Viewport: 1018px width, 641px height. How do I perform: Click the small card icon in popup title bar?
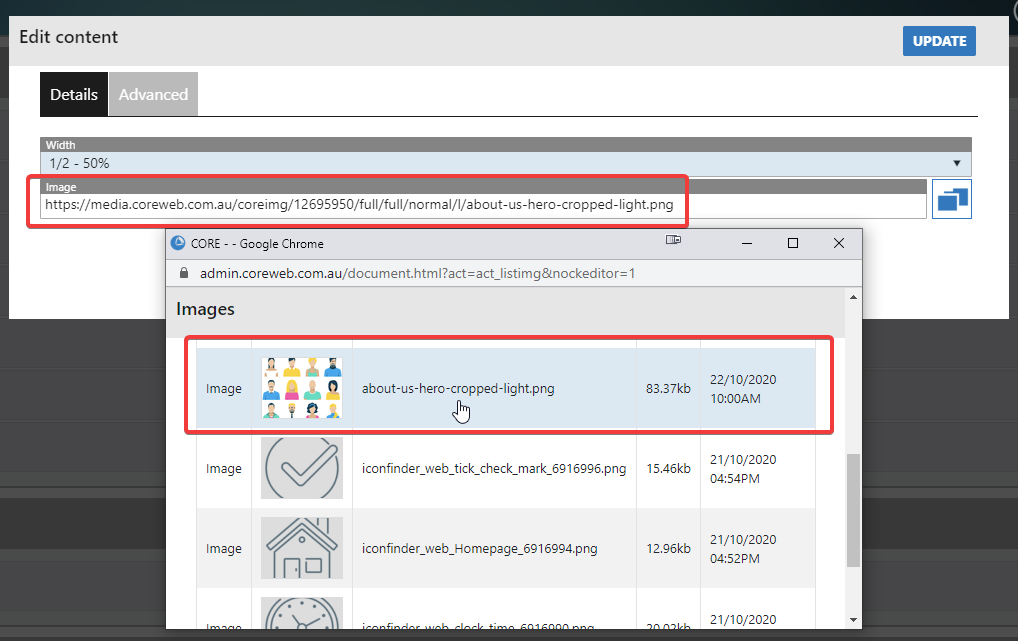[674, 242]
